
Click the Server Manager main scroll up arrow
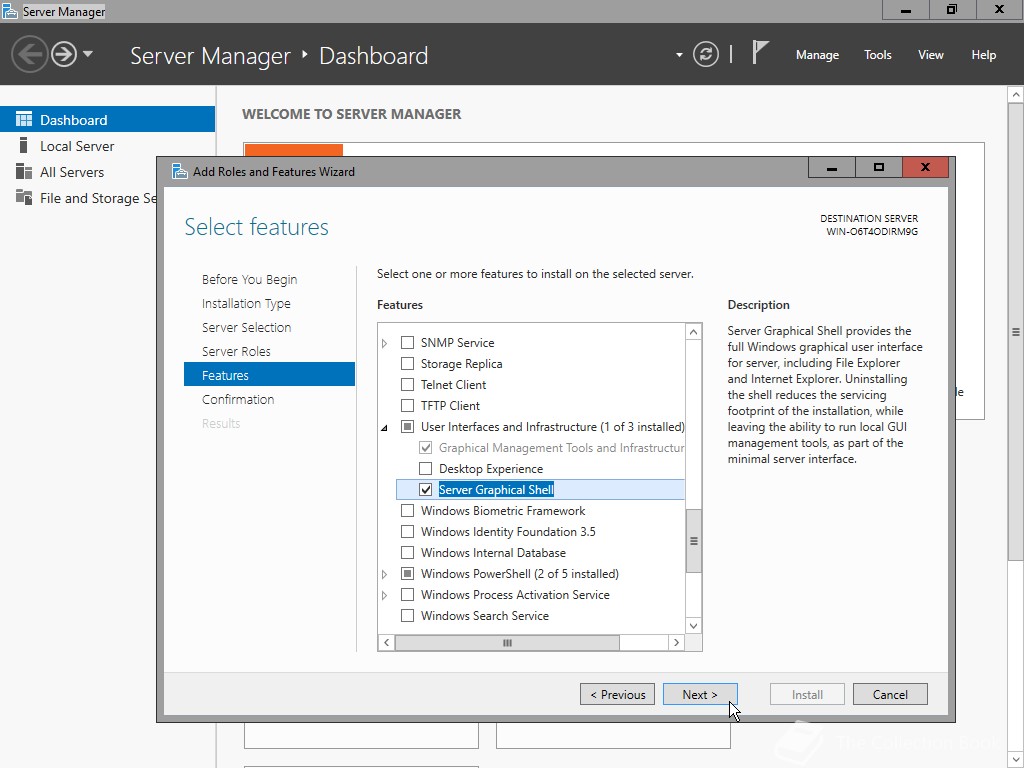[x=1016, y=95]
